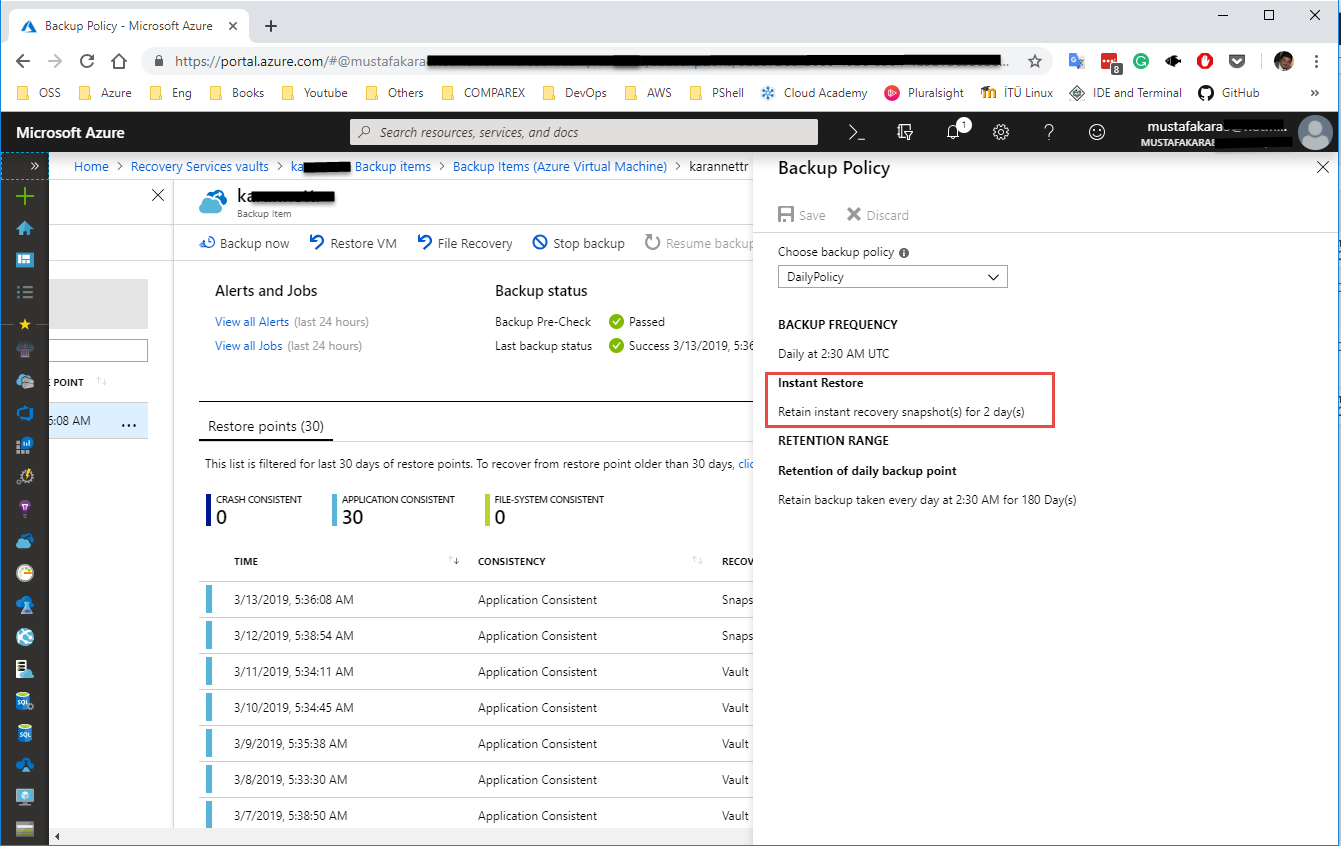Open the Help question mark menu
Viewport: 1341px width, 846px height.
[x=1049, y=132]
